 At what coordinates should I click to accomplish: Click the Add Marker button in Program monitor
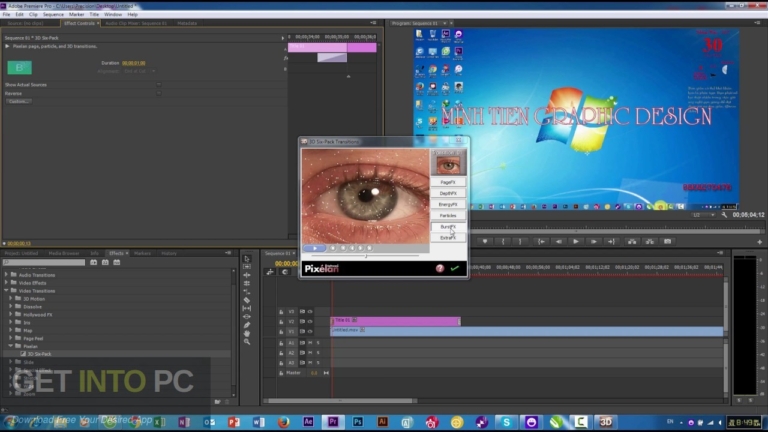tap(485, 241)
